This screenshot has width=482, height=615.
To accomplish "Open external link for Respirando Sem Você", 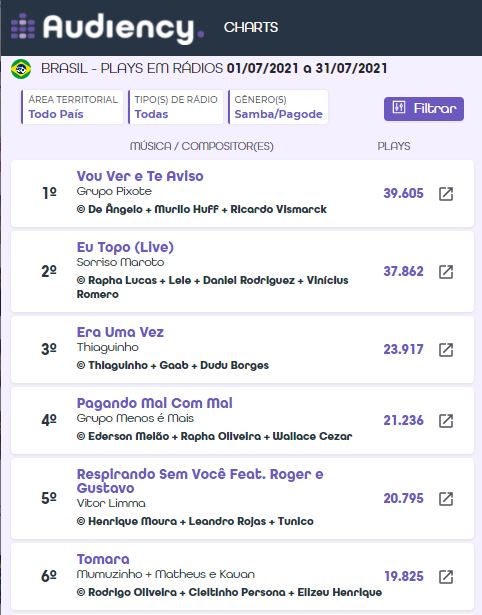I will 446,499.
